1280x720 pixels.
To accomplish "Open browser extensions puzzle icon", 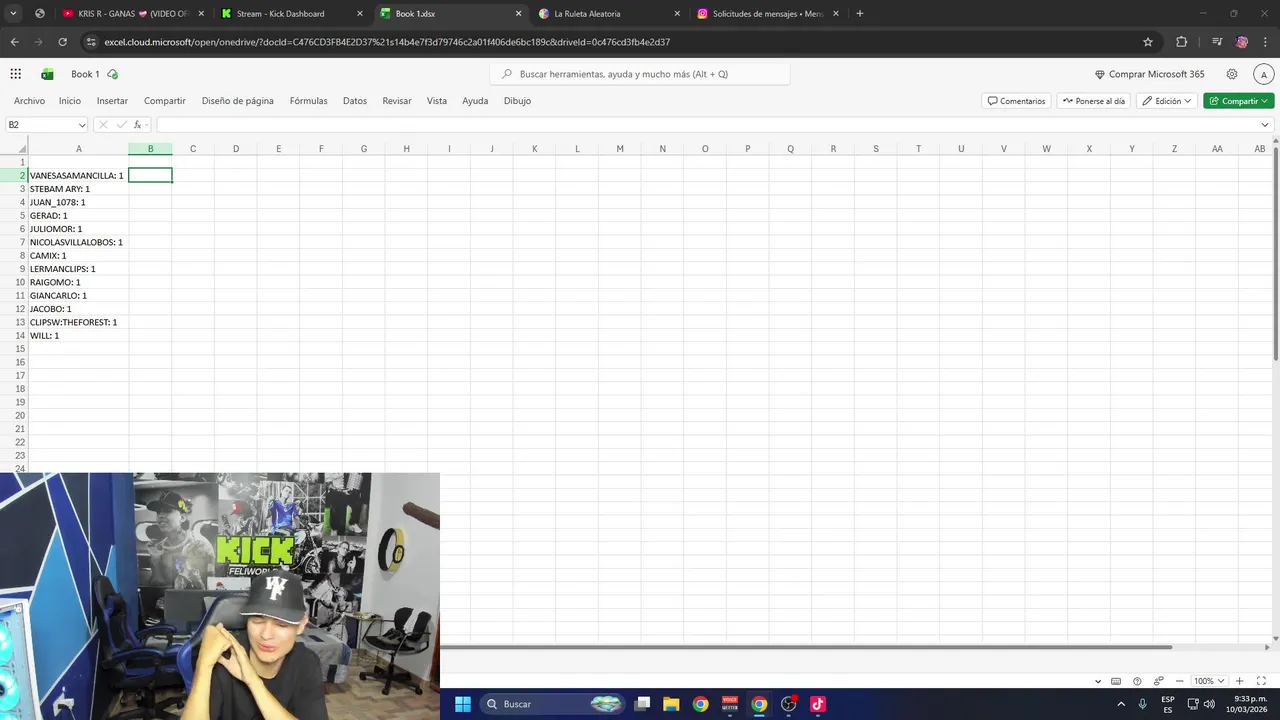I will click(x=1182, y=42).
